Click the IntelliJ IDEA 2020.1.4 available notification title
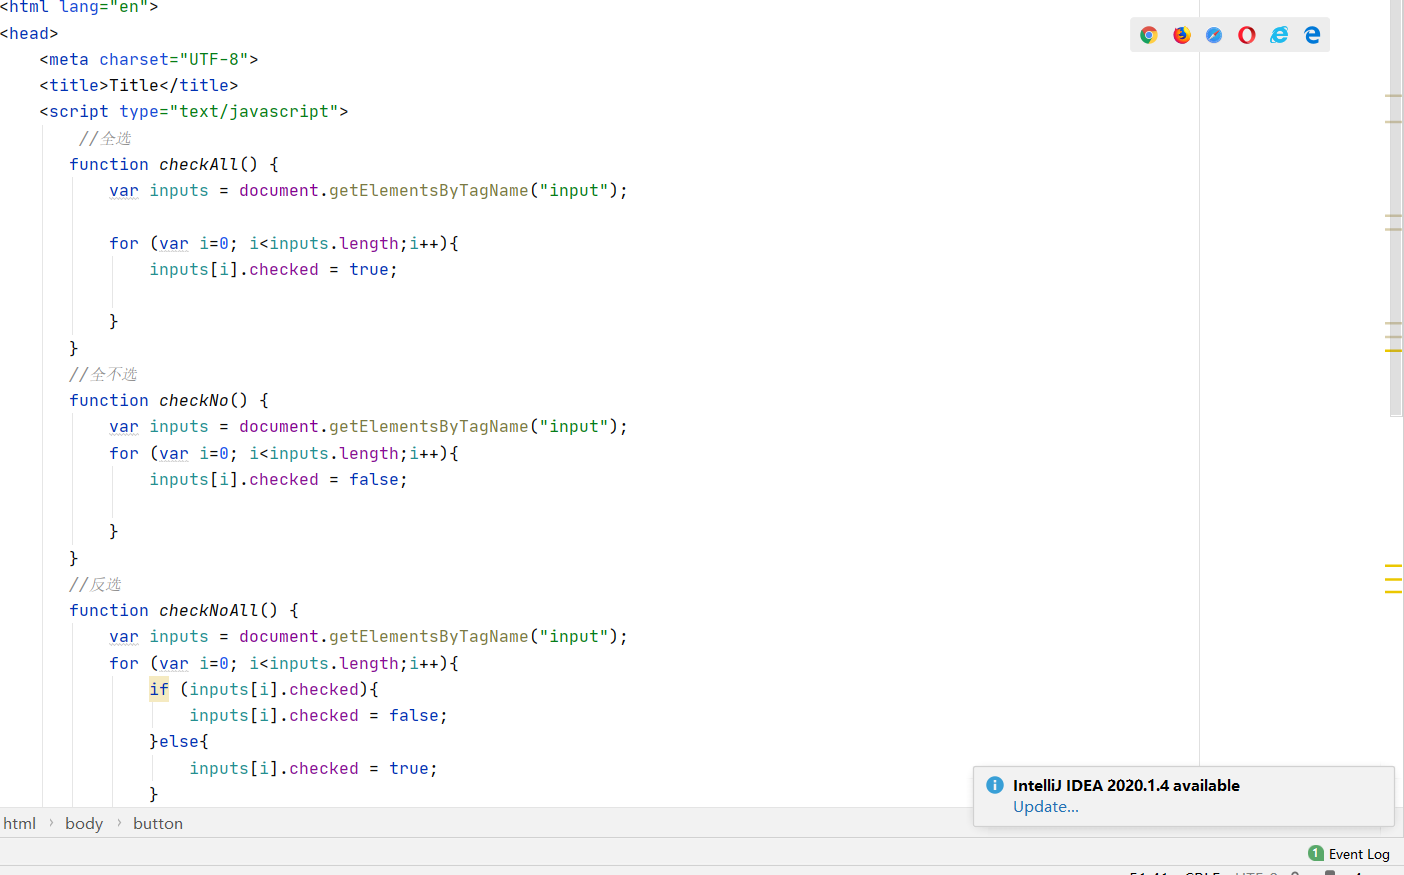Screen dimensions: 1404x875 click(1126, 785)
